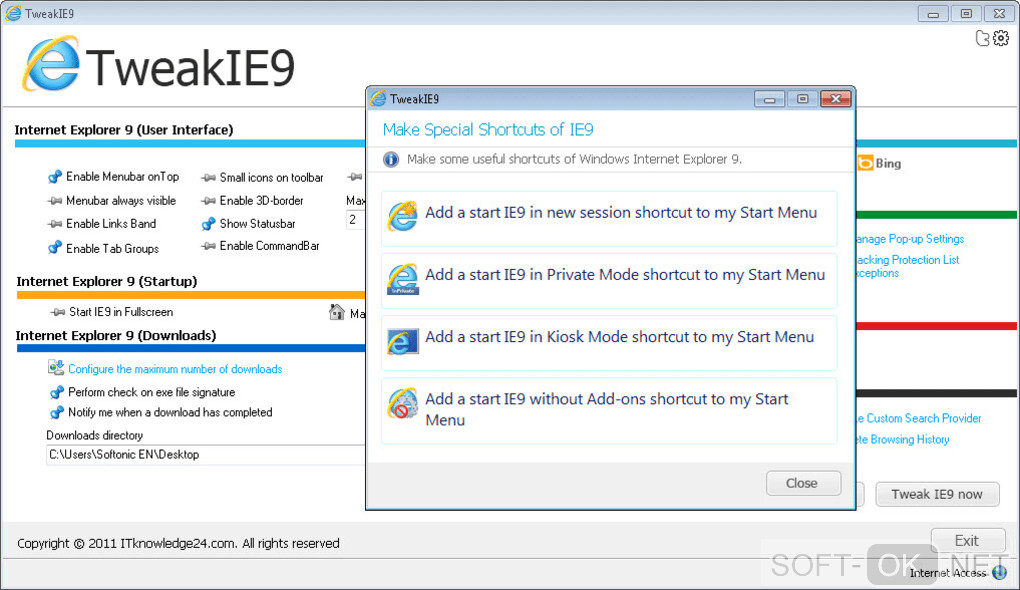Toggle Notify me when download has completed
The height and width of the screenshot is (590, 1020).
tap(56, 412)
